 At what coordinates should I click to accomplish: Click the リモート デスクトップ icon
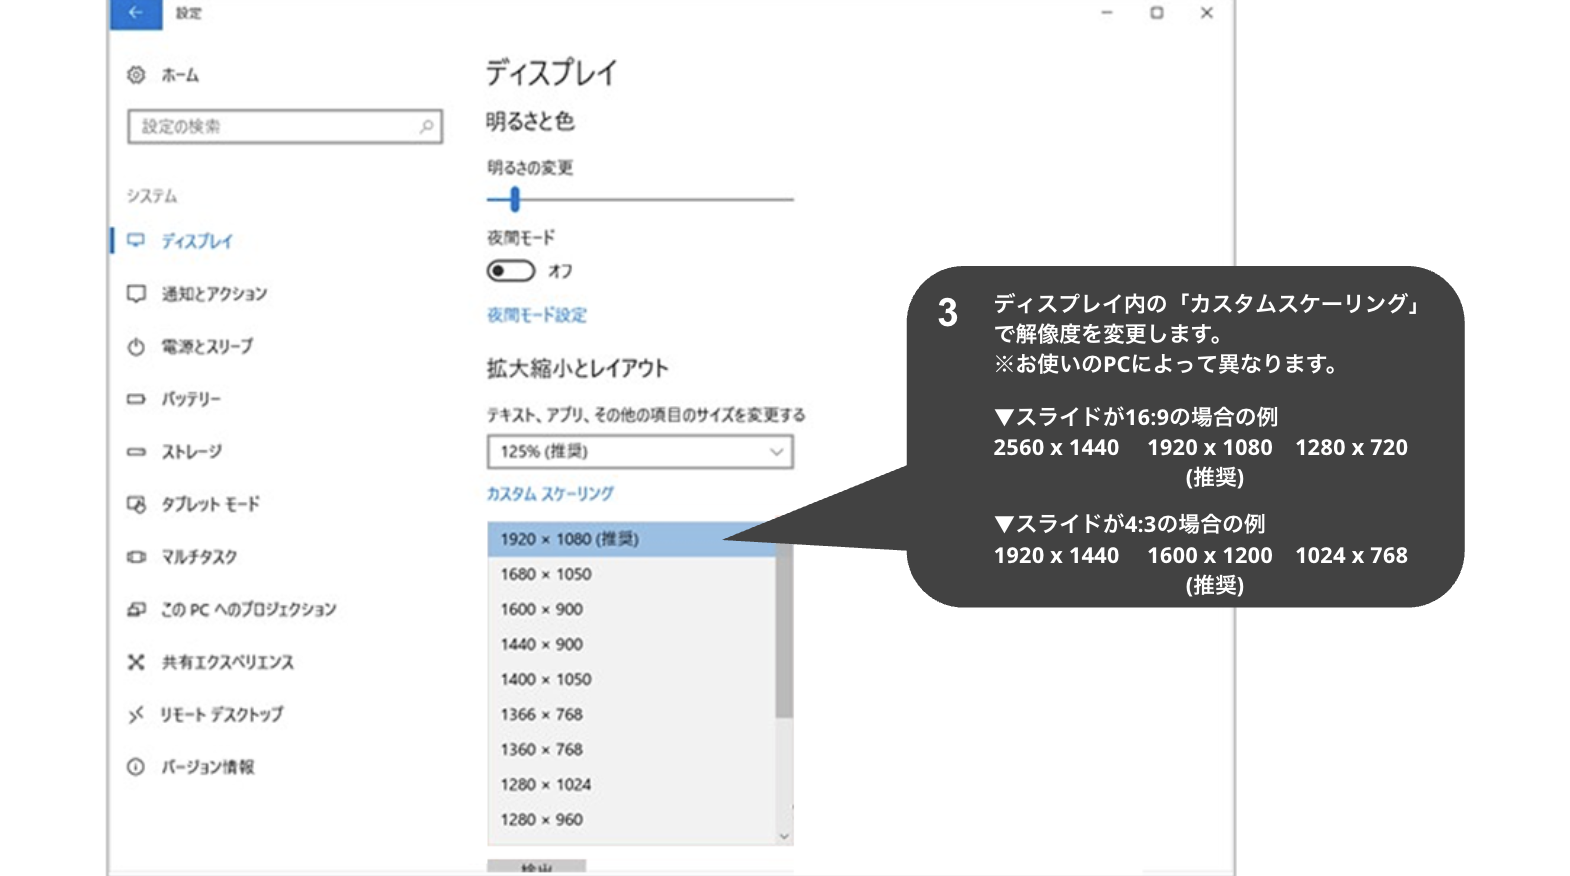pyautogui.click(x=137, y=714)
